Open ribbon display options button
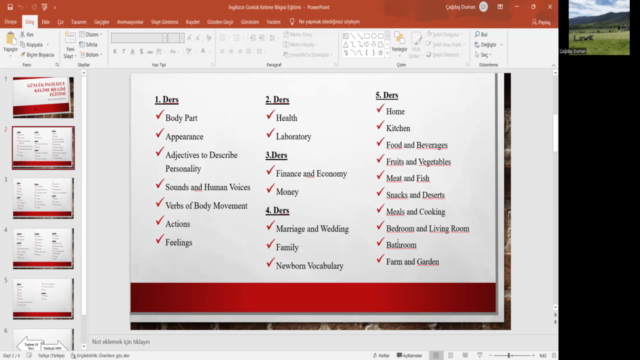 tap(500, 7)
